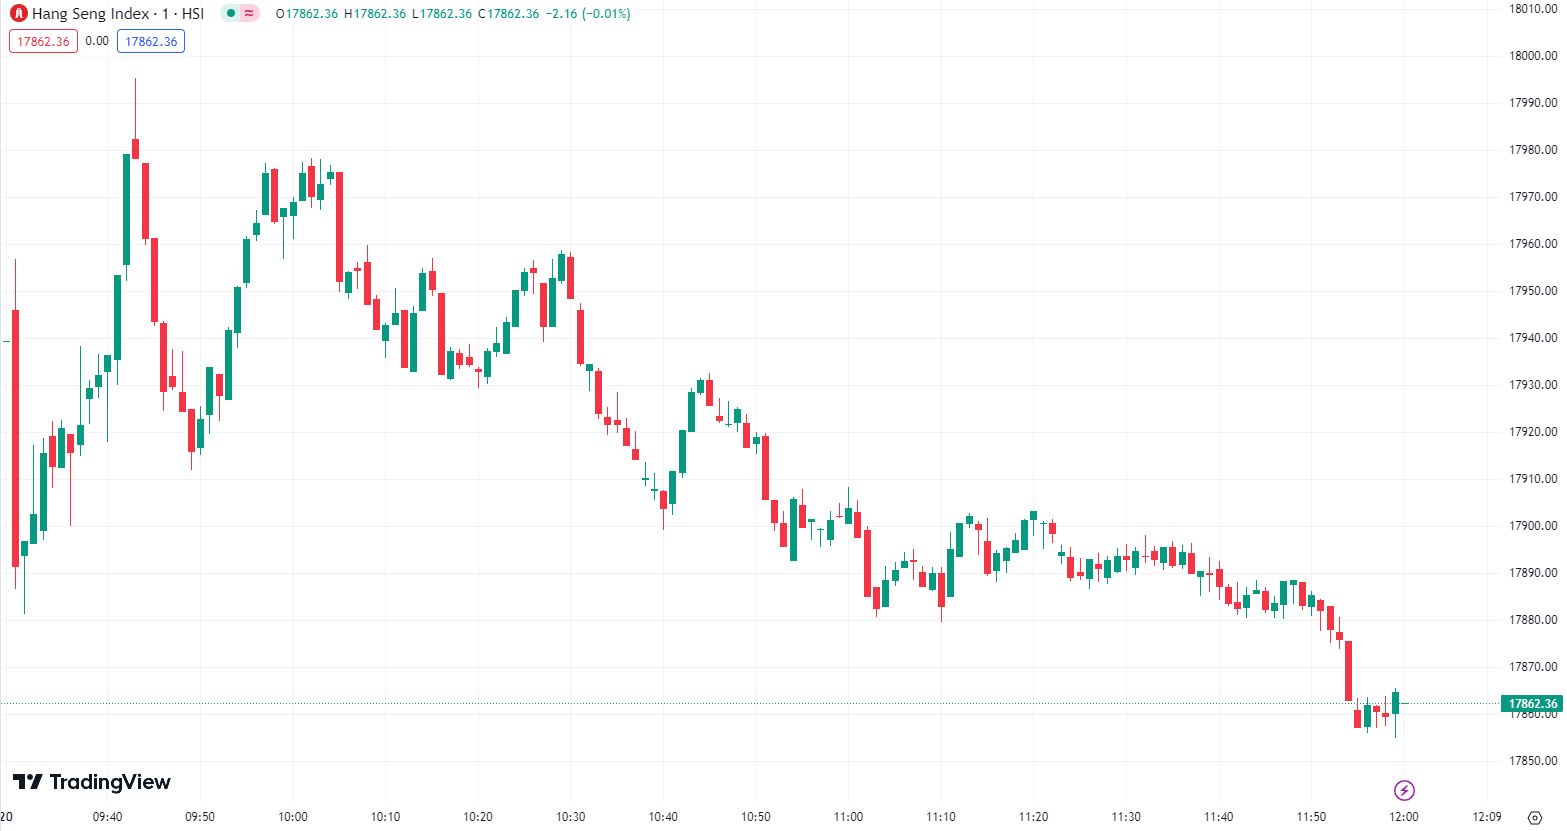Viewport: 1567px width, 831px height.
Task: Click the green current price label 17862.36
Action: (1532, 703)
